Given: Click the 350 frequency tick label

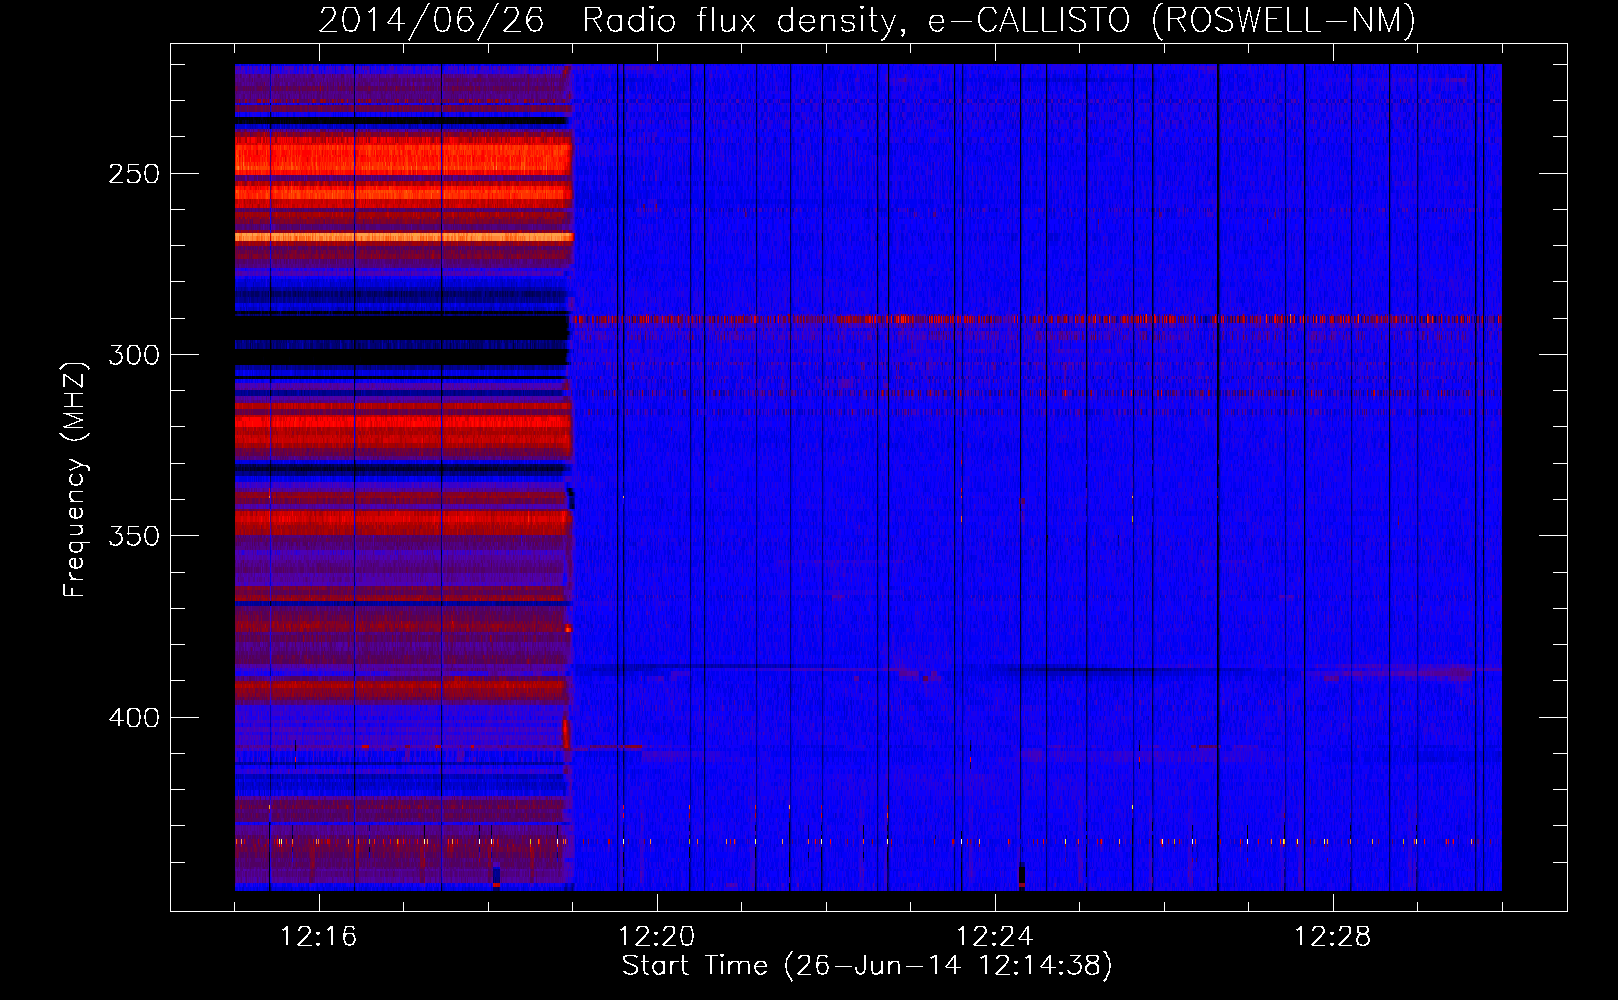Looking at the screenshot, I should 134,536.
